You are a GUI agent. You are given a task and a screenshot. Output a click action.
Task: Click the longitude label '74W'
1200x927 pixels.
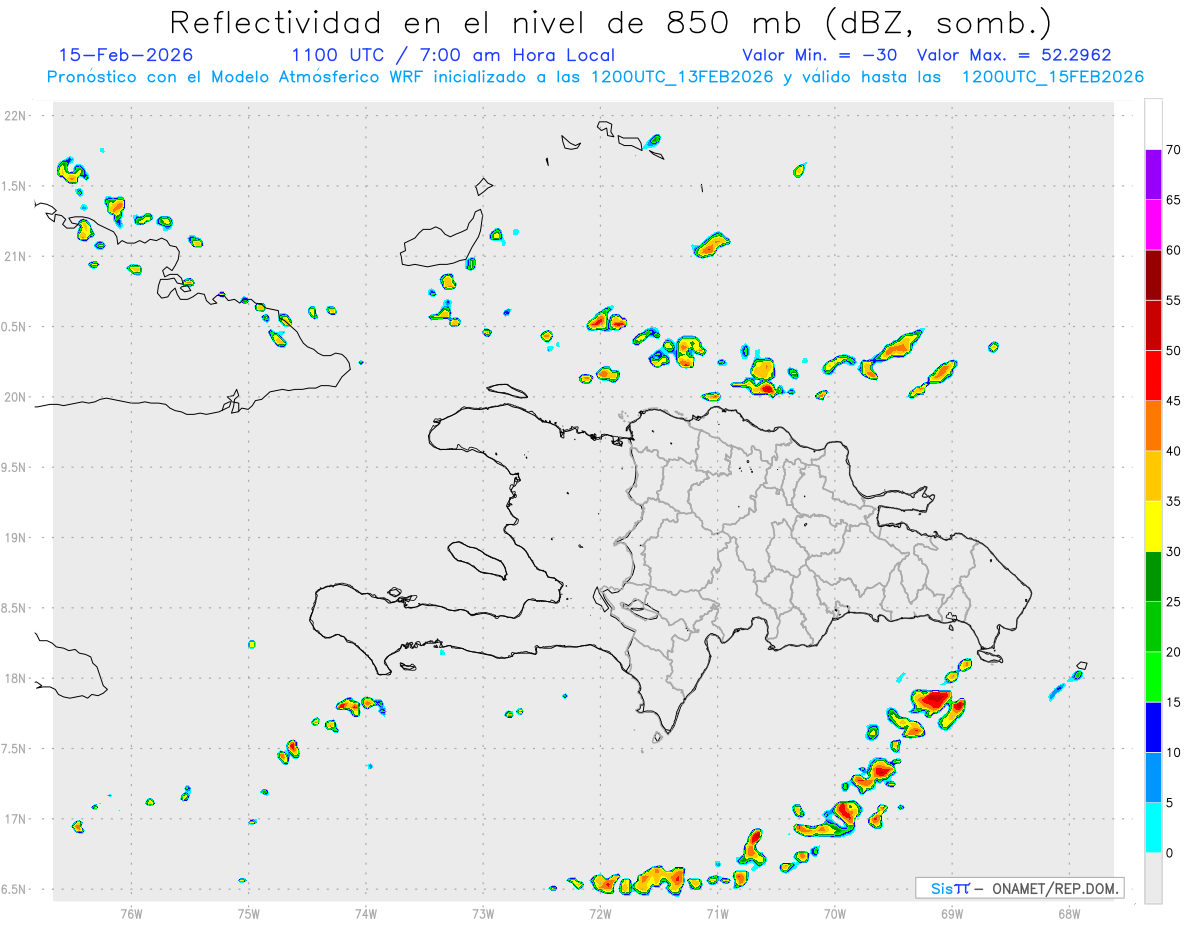[365, 913]
